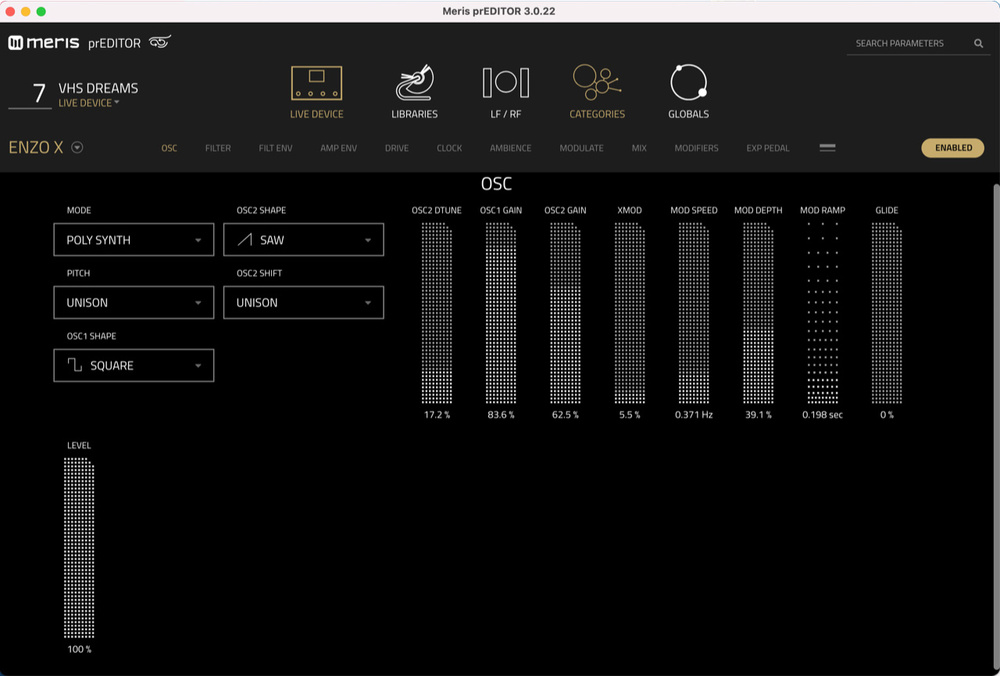Click the LF / RF icon
Viewport: 1000px width, 676px height.
tap(505, 84)
